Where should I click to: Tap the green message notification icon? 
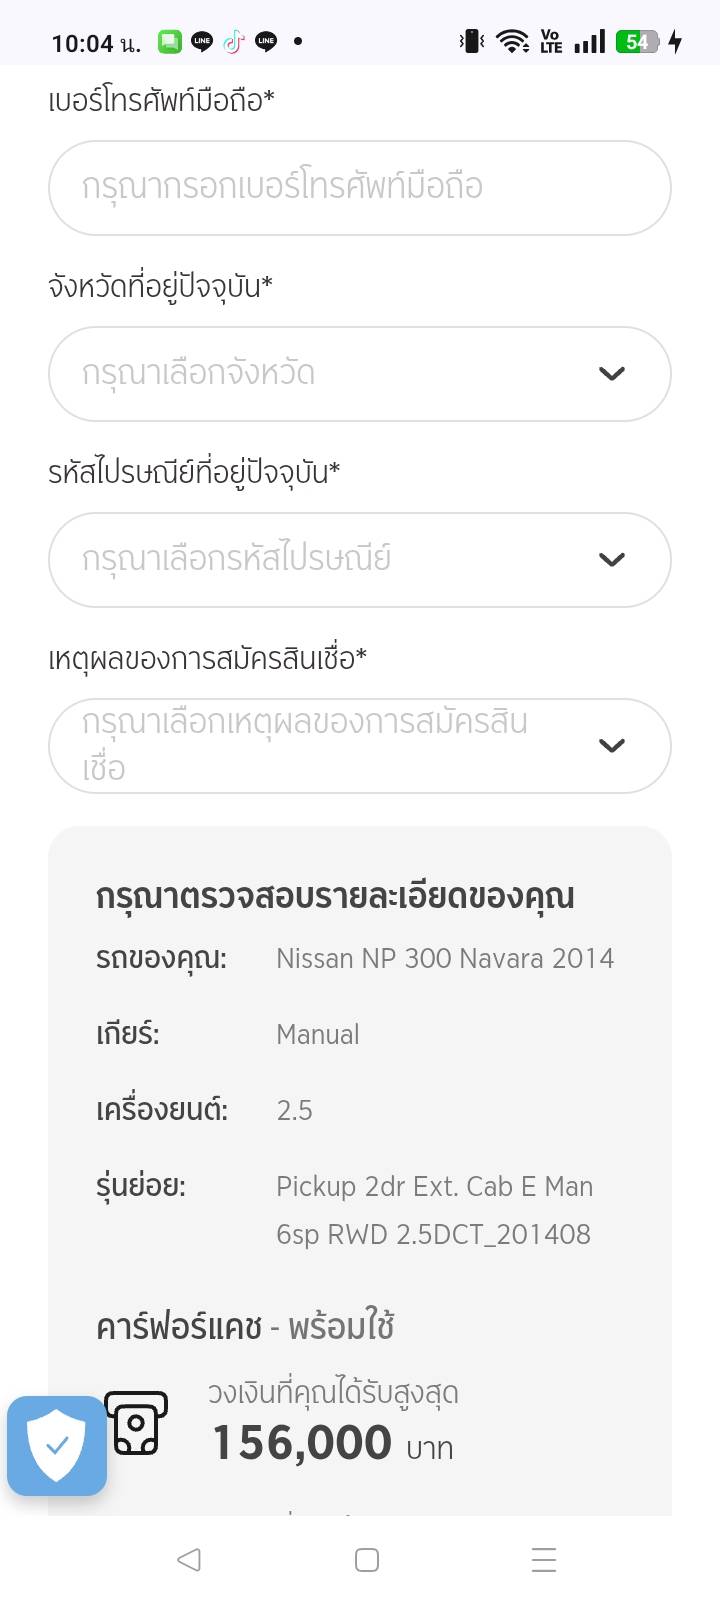click(170, 42)
